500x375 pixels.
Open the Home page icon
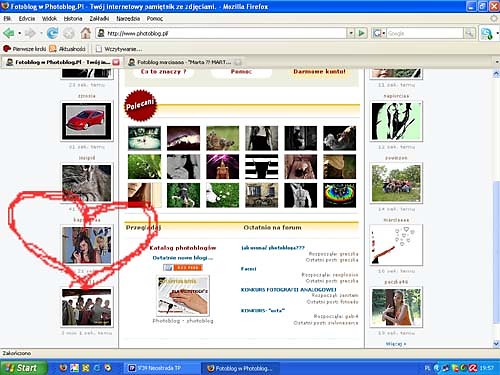[86, 33]
